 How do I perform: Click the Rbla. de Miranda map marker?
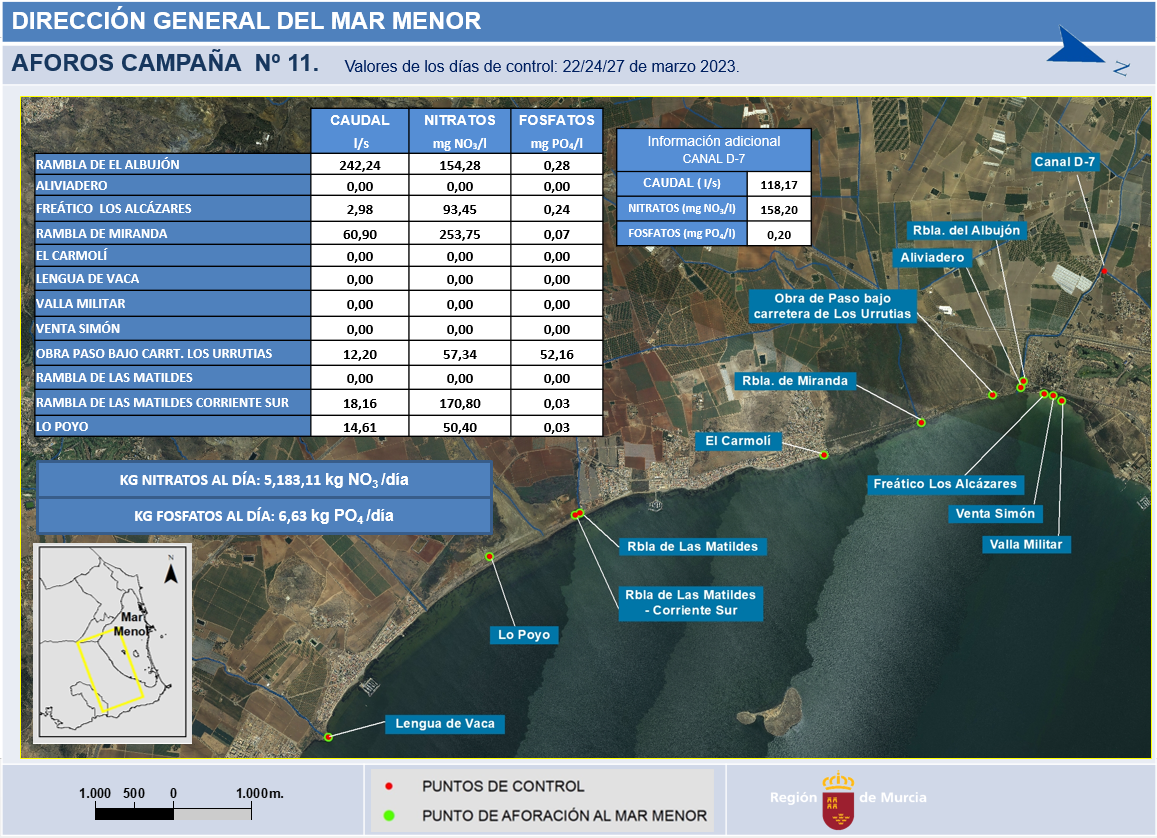(x=921, y=423)
